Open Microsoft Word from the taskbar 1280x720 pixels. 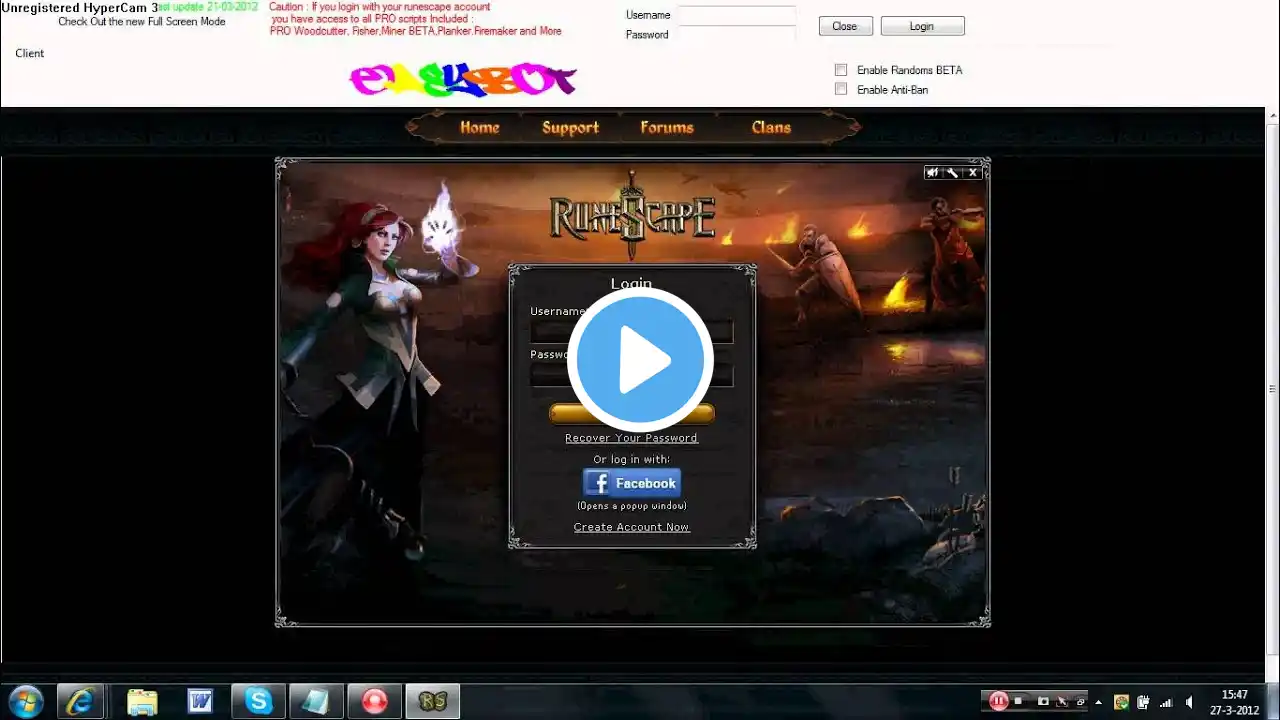(200, 701)
